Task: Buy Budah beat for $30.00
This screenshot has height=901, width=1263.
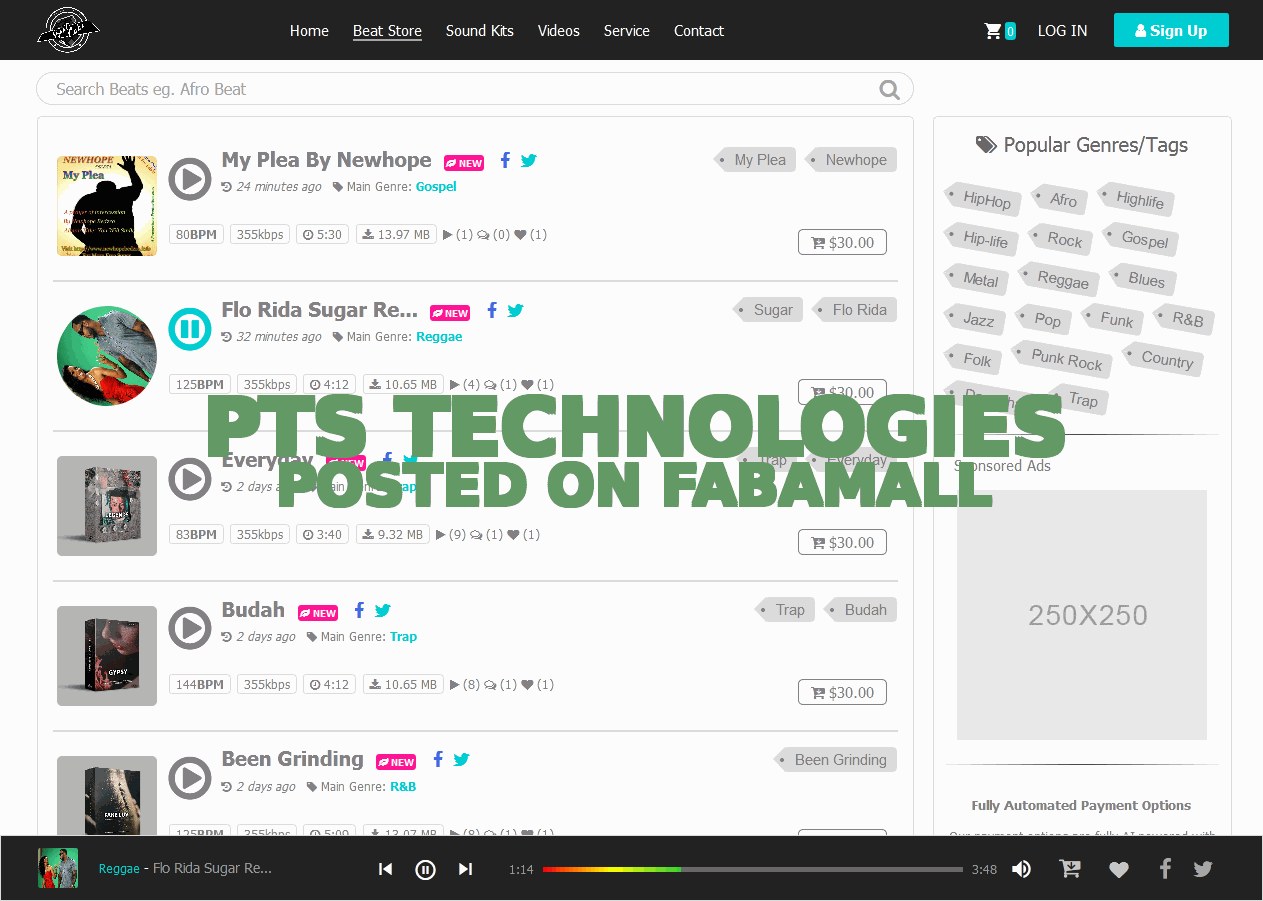Action: point(842,692)
